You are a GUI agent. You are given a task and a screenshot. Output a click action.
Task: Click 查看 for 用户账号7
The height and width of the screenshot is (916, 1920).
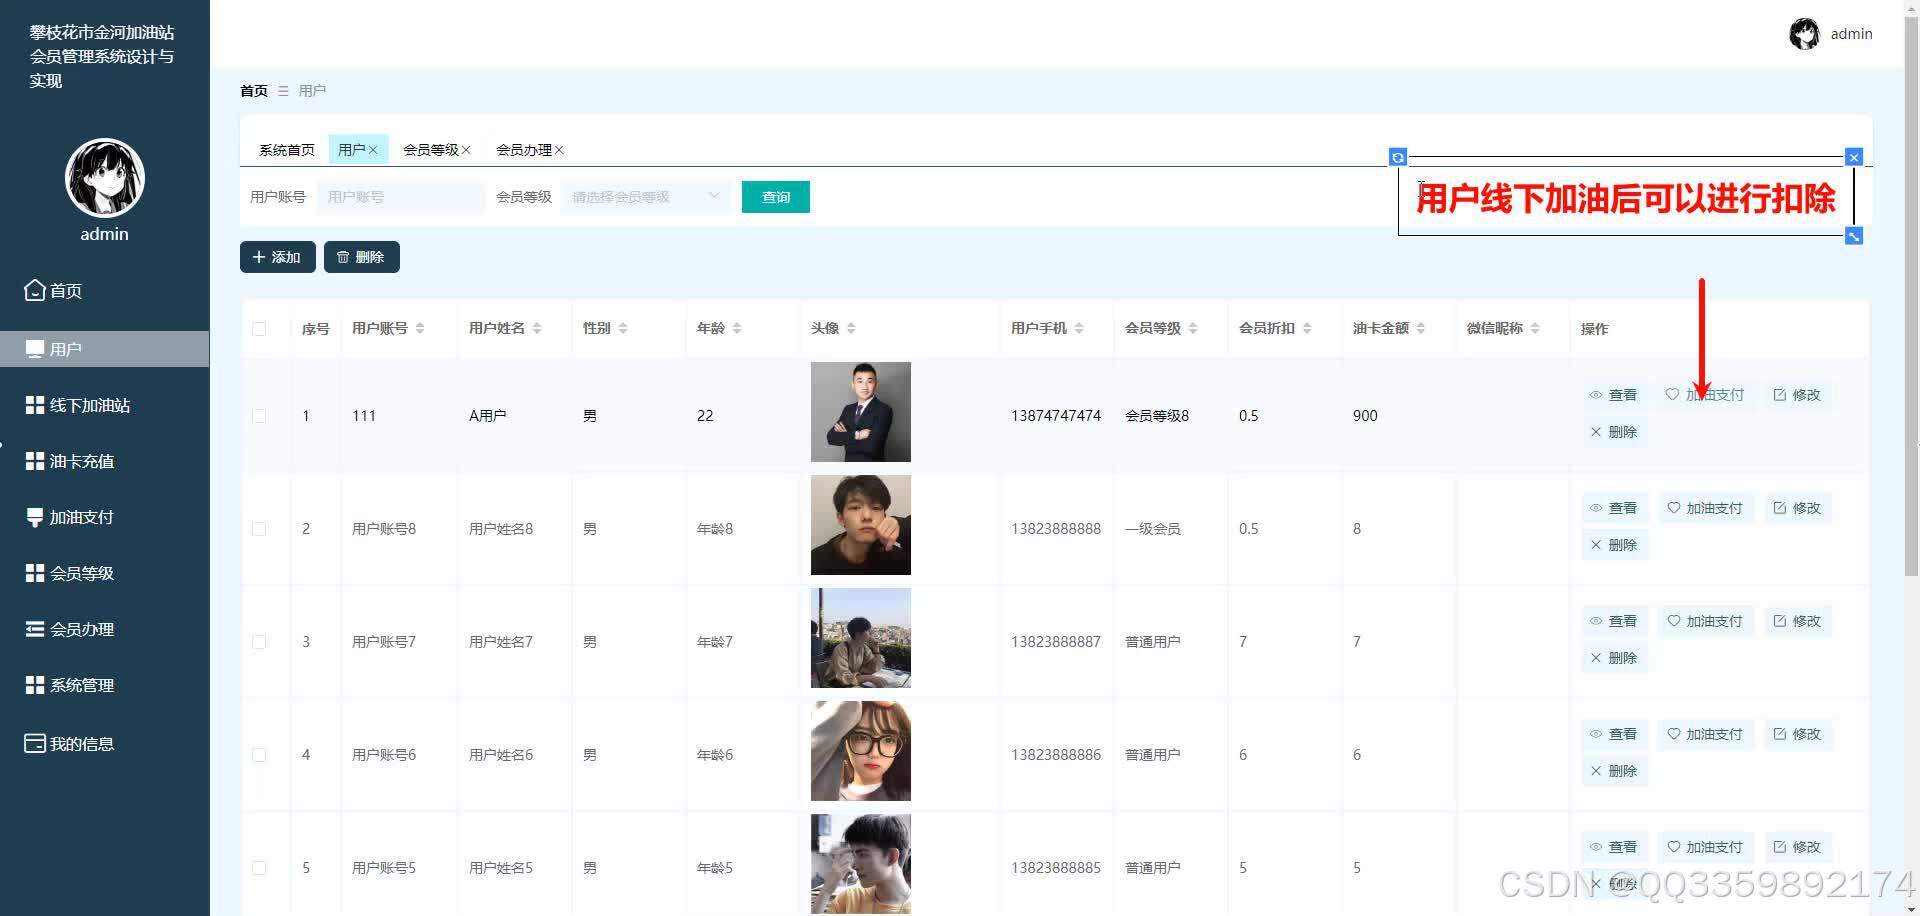[x=1613, y=621]
